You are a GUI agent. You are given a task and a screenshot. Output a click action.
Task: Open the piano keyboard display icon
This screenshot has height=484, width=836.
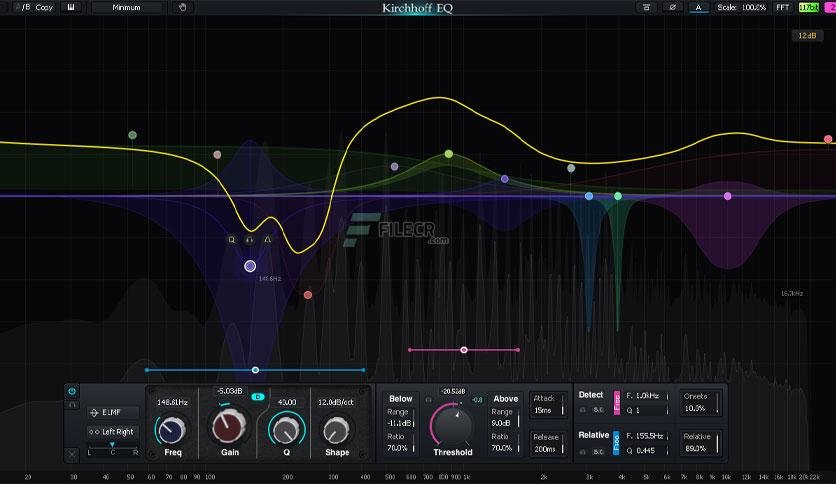71,7
